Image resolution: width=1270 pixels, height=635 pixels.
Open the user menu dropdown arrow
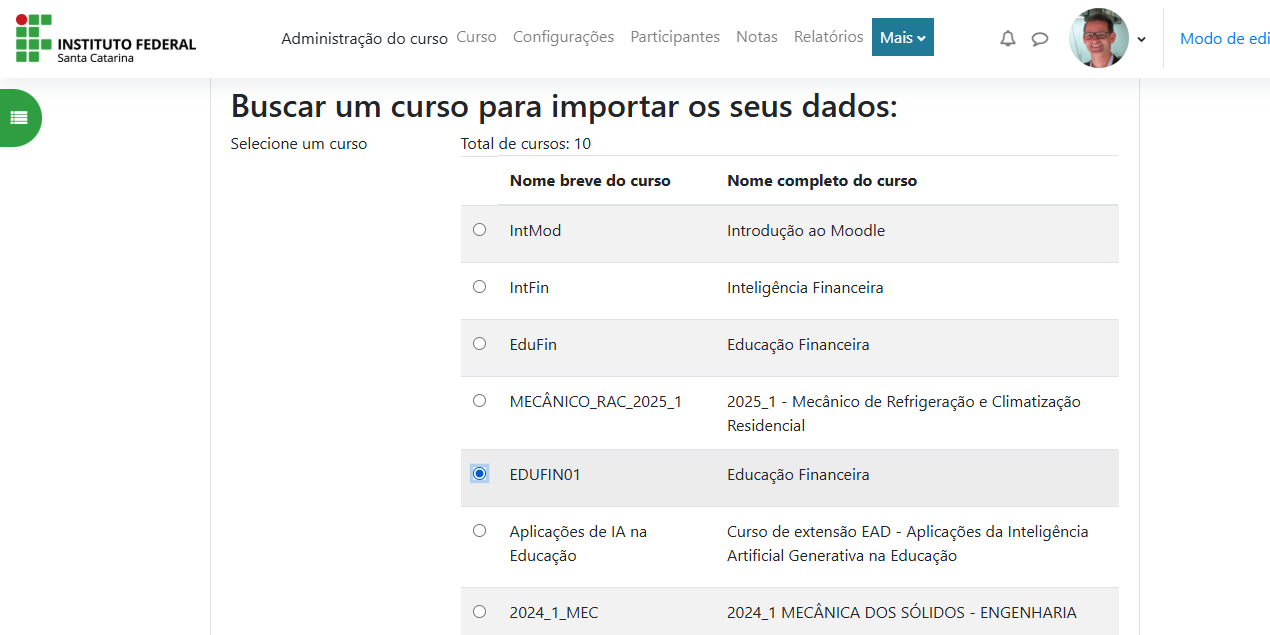1142,39
